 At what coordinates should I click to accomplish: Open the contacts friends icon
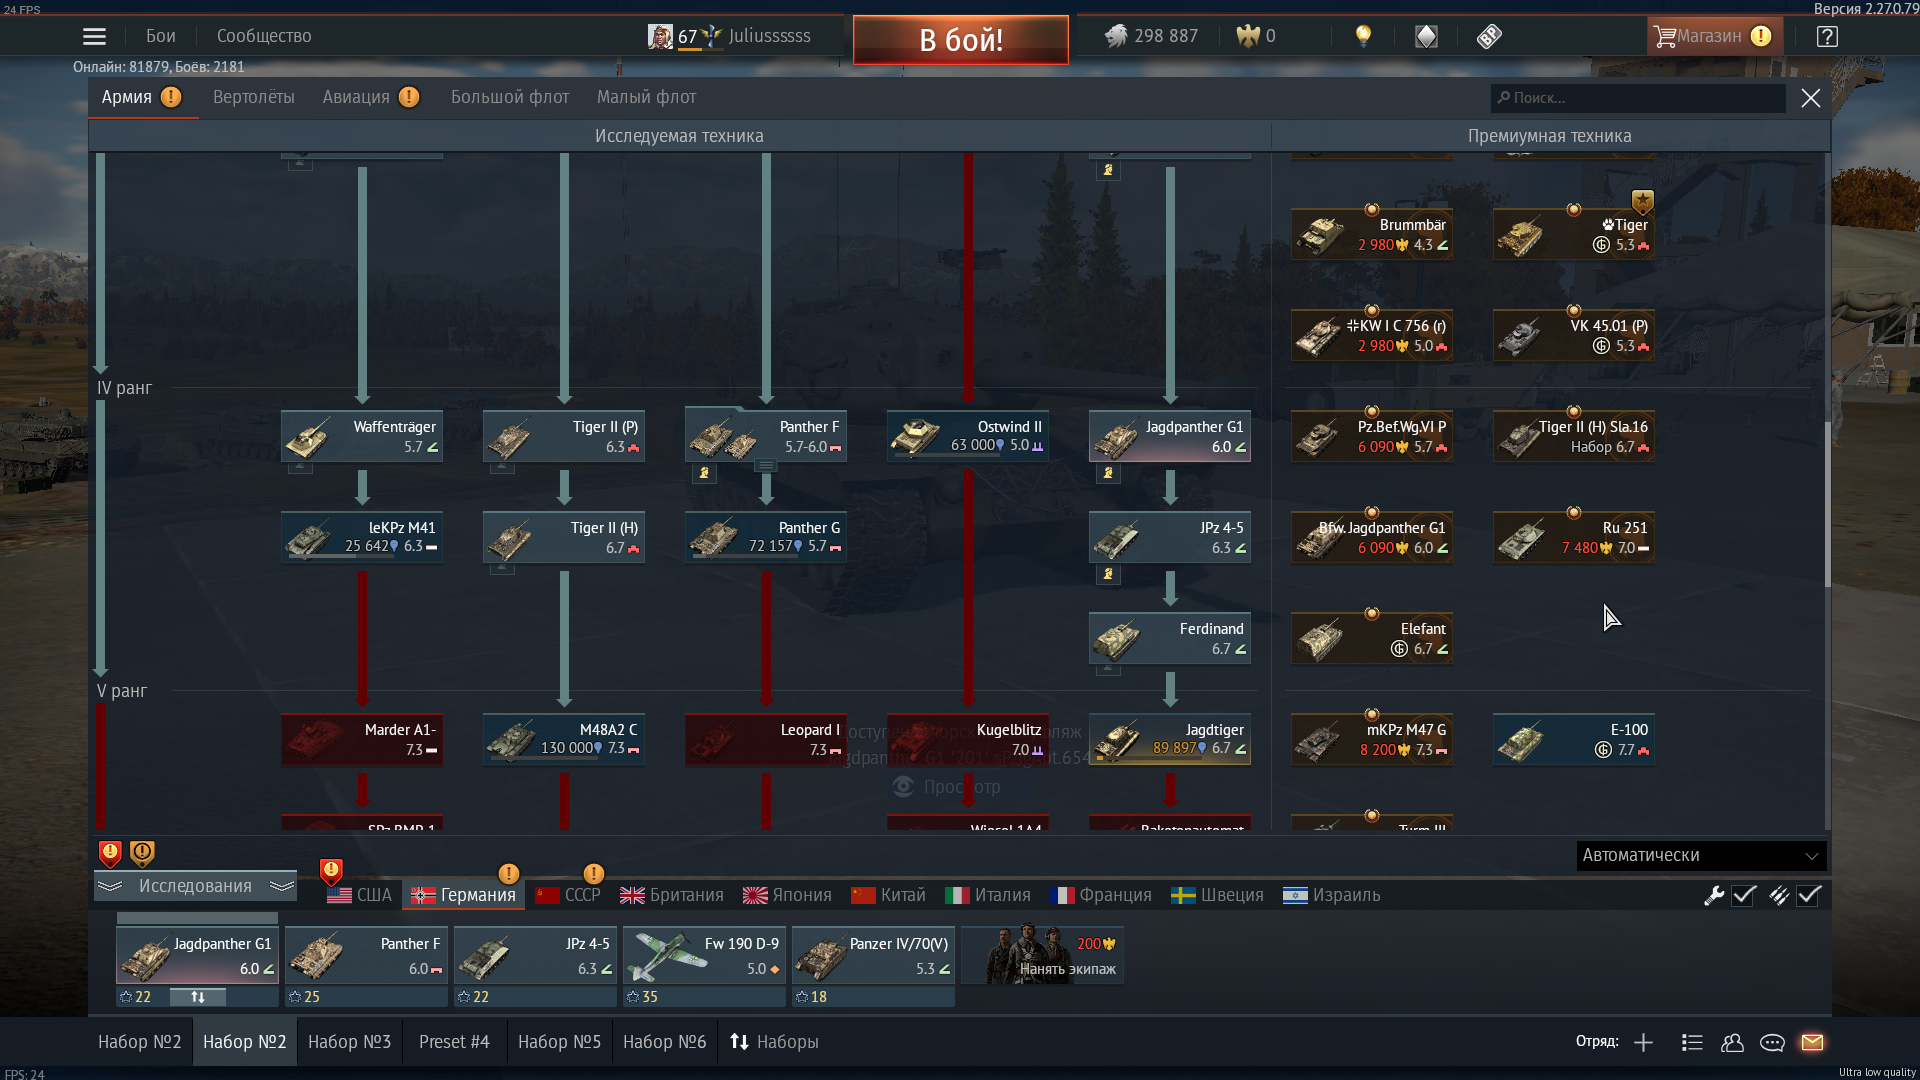1733,1043
